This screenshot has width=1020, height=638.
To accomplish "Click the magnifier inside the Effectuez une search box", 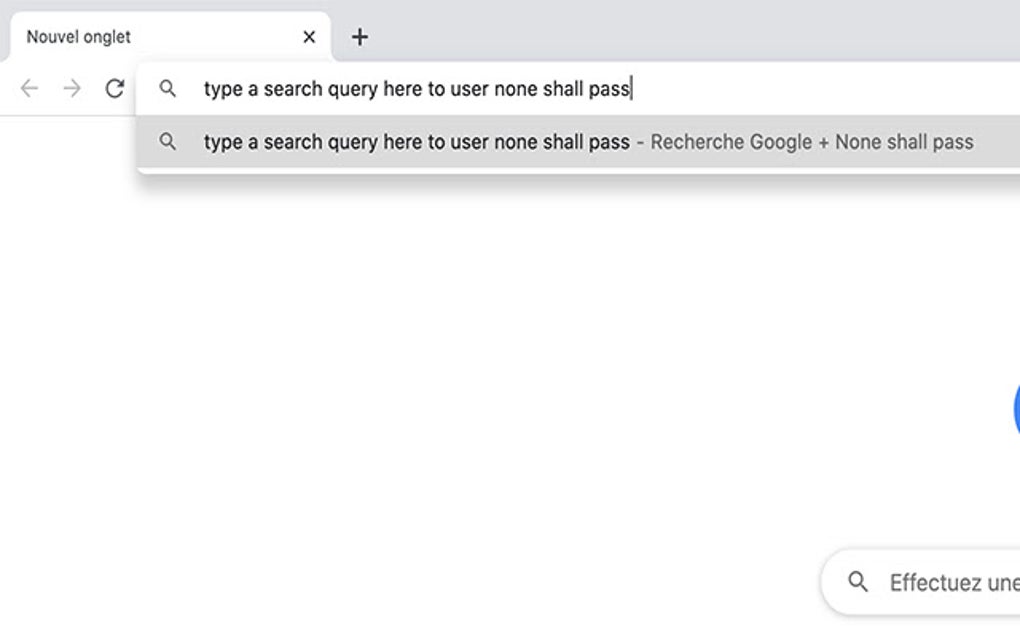I will (860, 581).
